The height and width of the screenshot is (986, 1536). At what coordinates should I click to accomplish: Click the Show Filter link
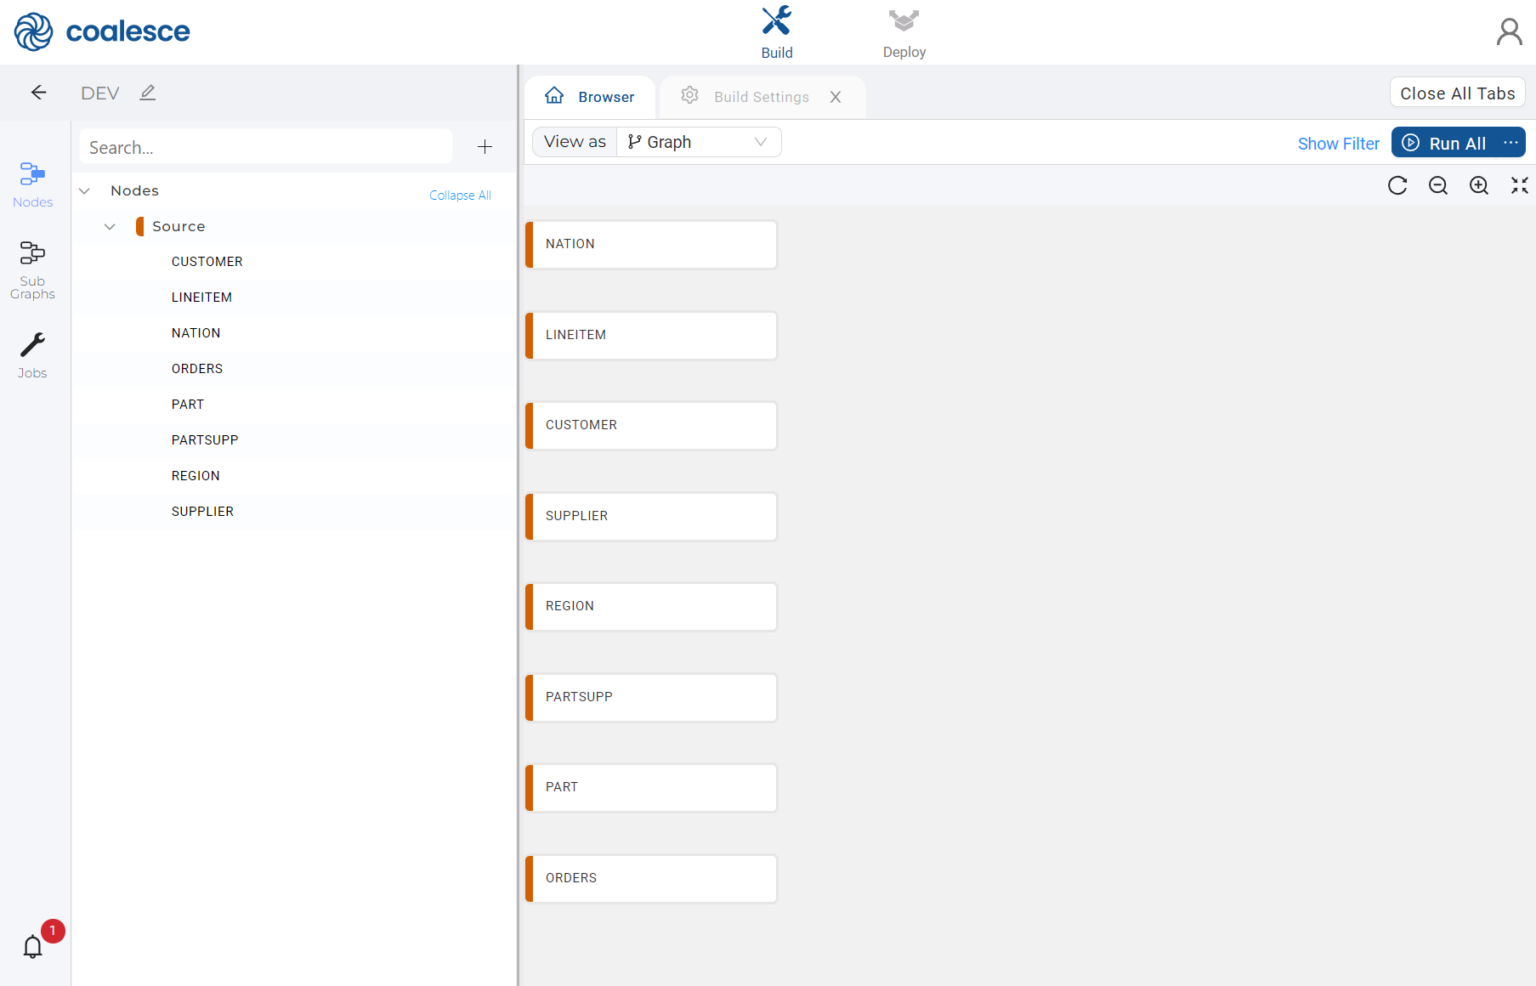coord(1338,143)
